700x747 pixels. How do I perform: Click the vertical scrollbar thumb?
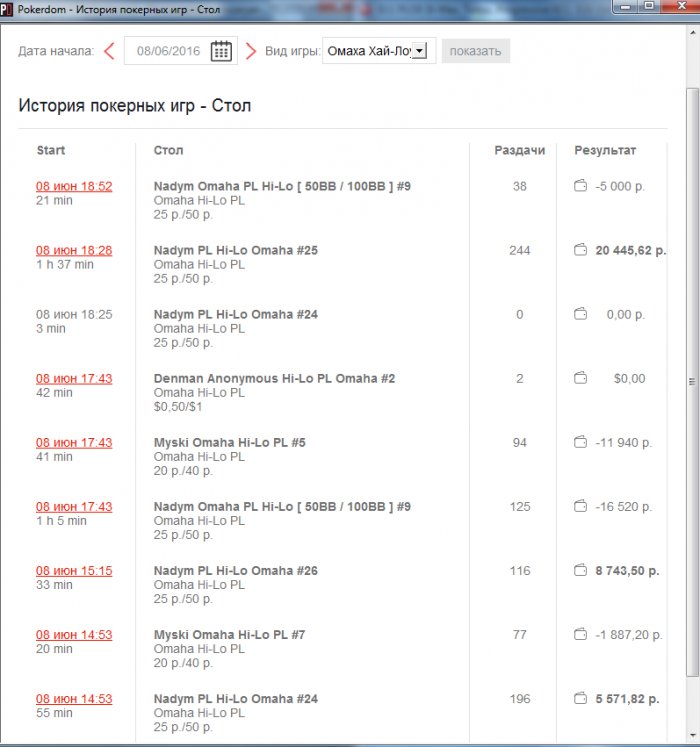692,381
